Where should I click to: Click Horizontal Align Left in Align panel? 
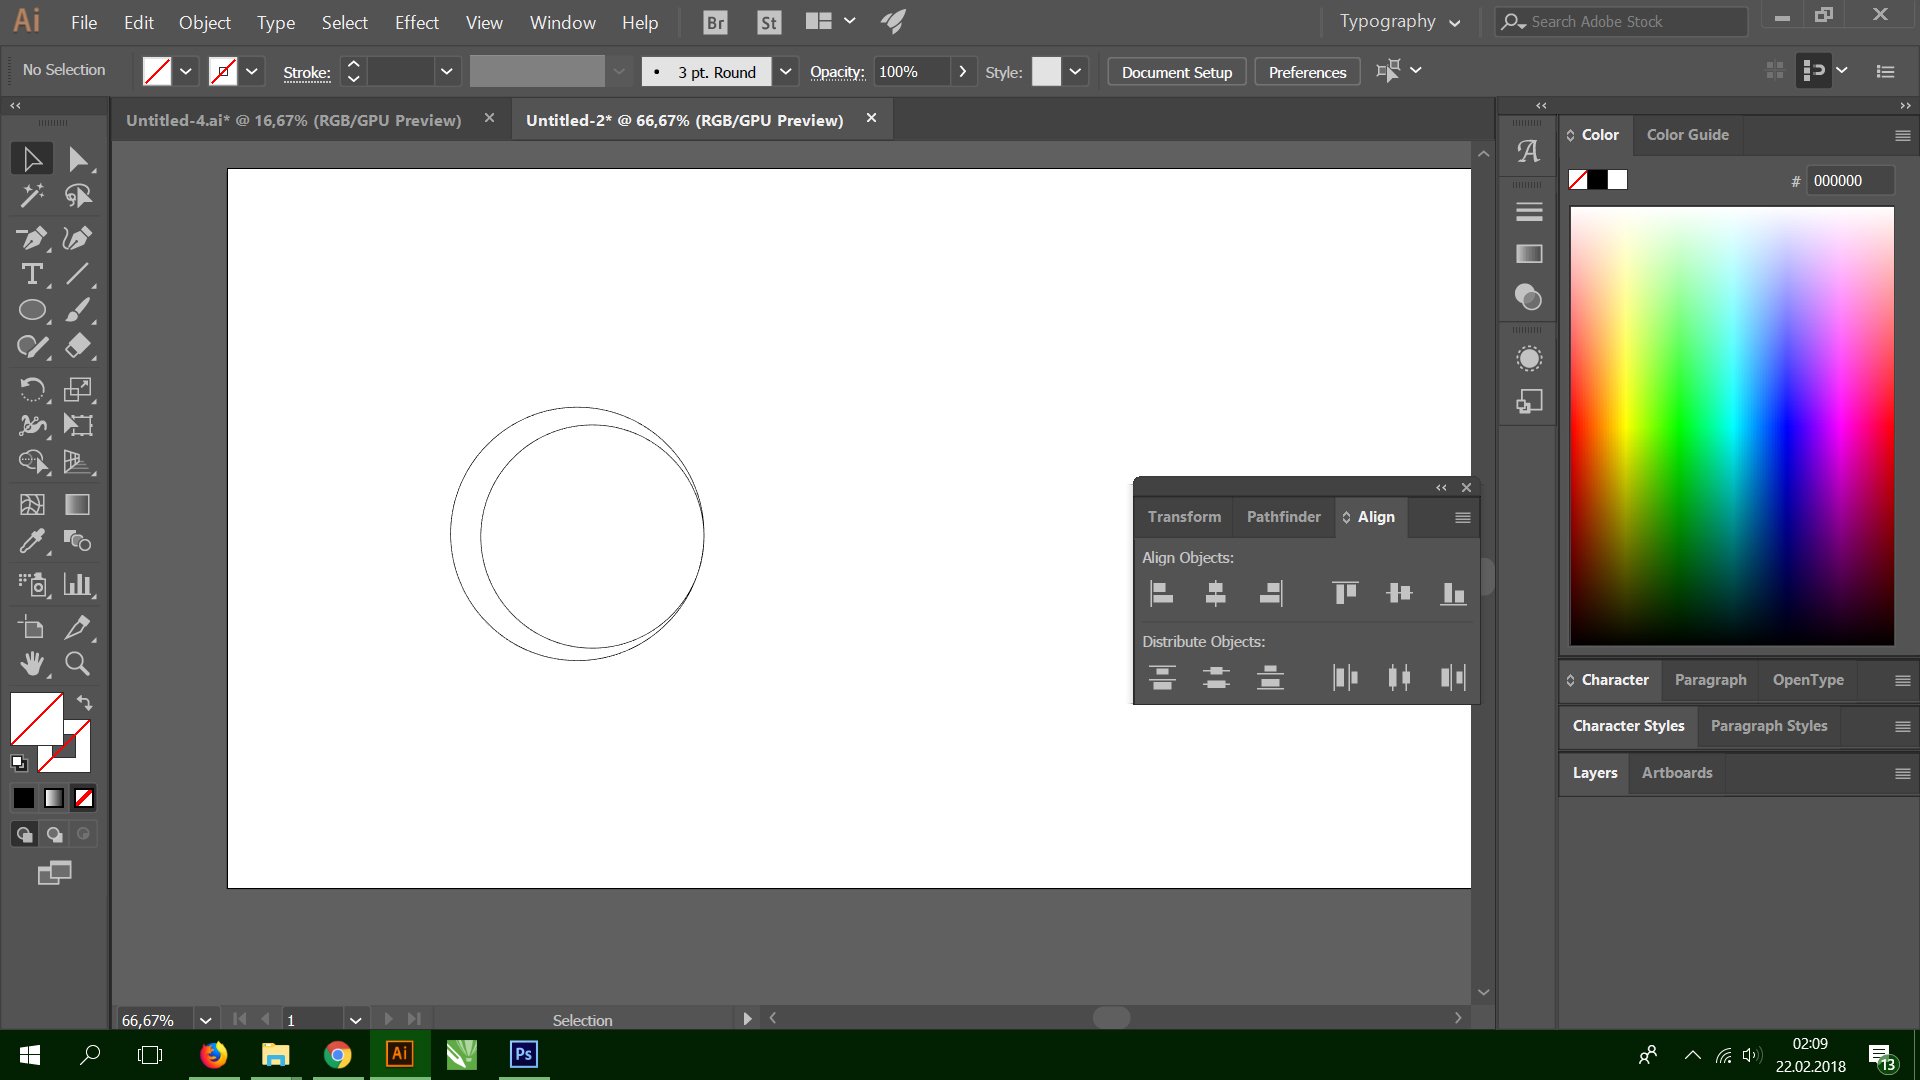(1161, 593)
